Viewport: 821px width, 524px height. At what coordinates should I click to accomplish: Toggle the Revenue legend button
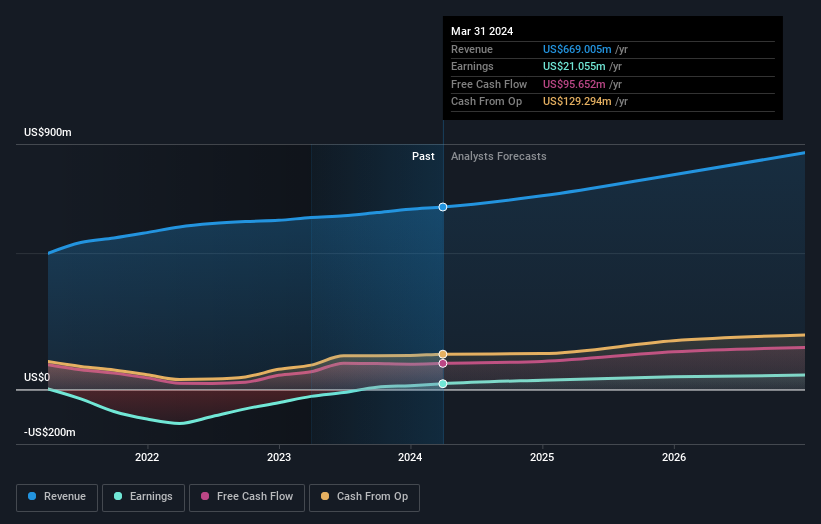click(x=57, y=497)
